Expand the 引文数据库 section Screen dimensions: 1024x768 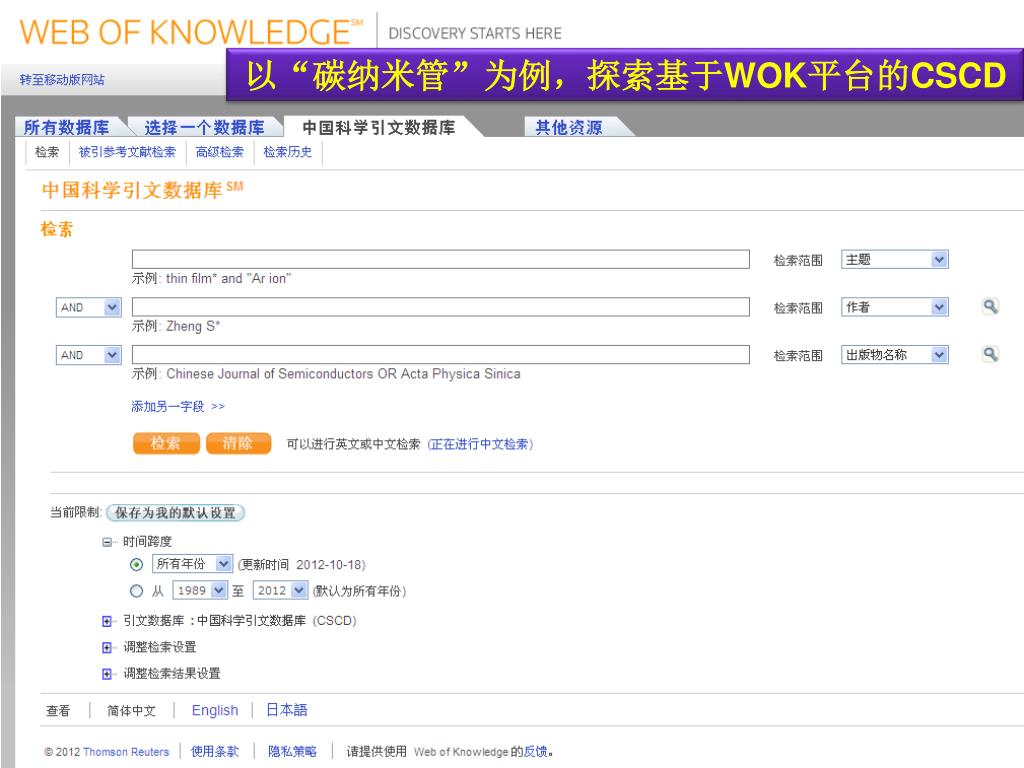point(107,621)
